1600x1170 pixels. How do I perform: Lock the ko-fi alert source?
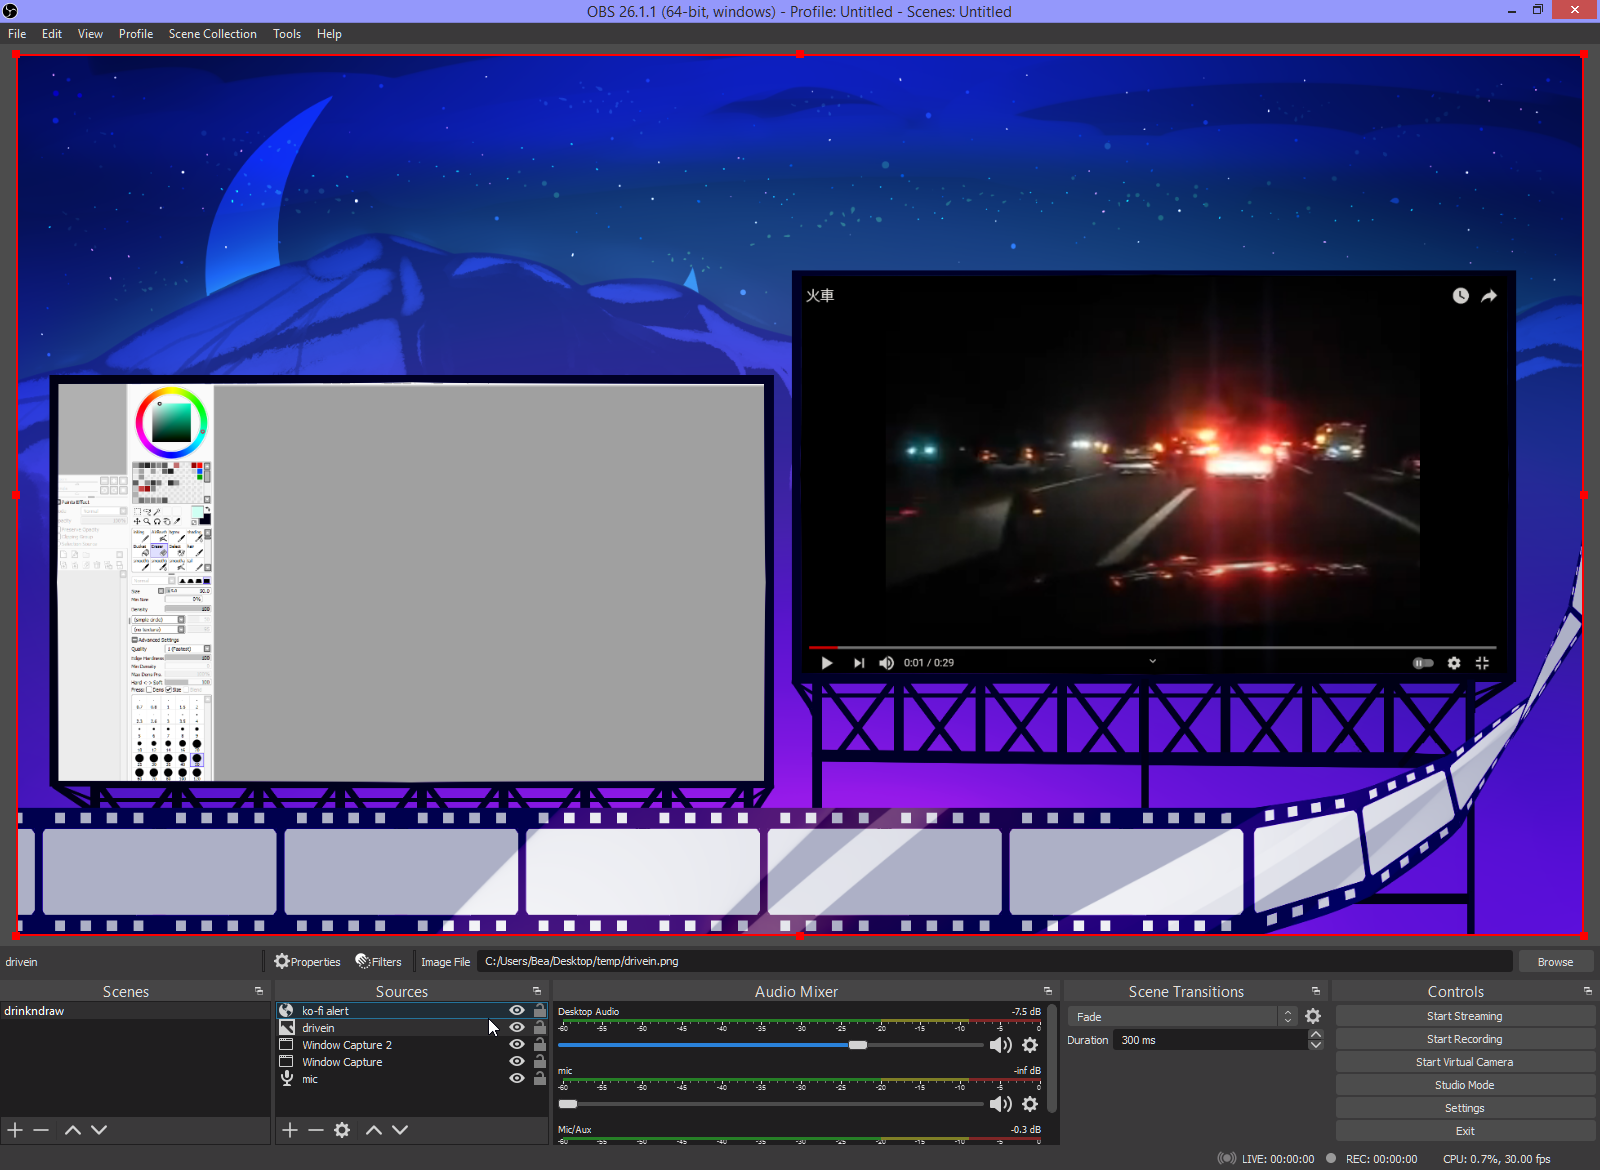540,1010
